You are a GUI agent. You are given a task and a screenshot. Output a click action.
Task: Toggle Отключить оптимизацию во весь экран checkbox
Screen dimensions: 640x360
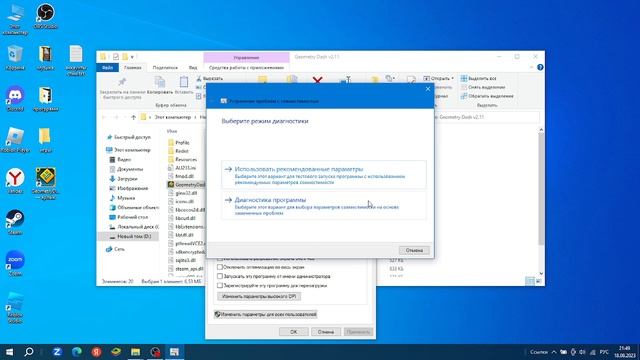coord(220,267)
